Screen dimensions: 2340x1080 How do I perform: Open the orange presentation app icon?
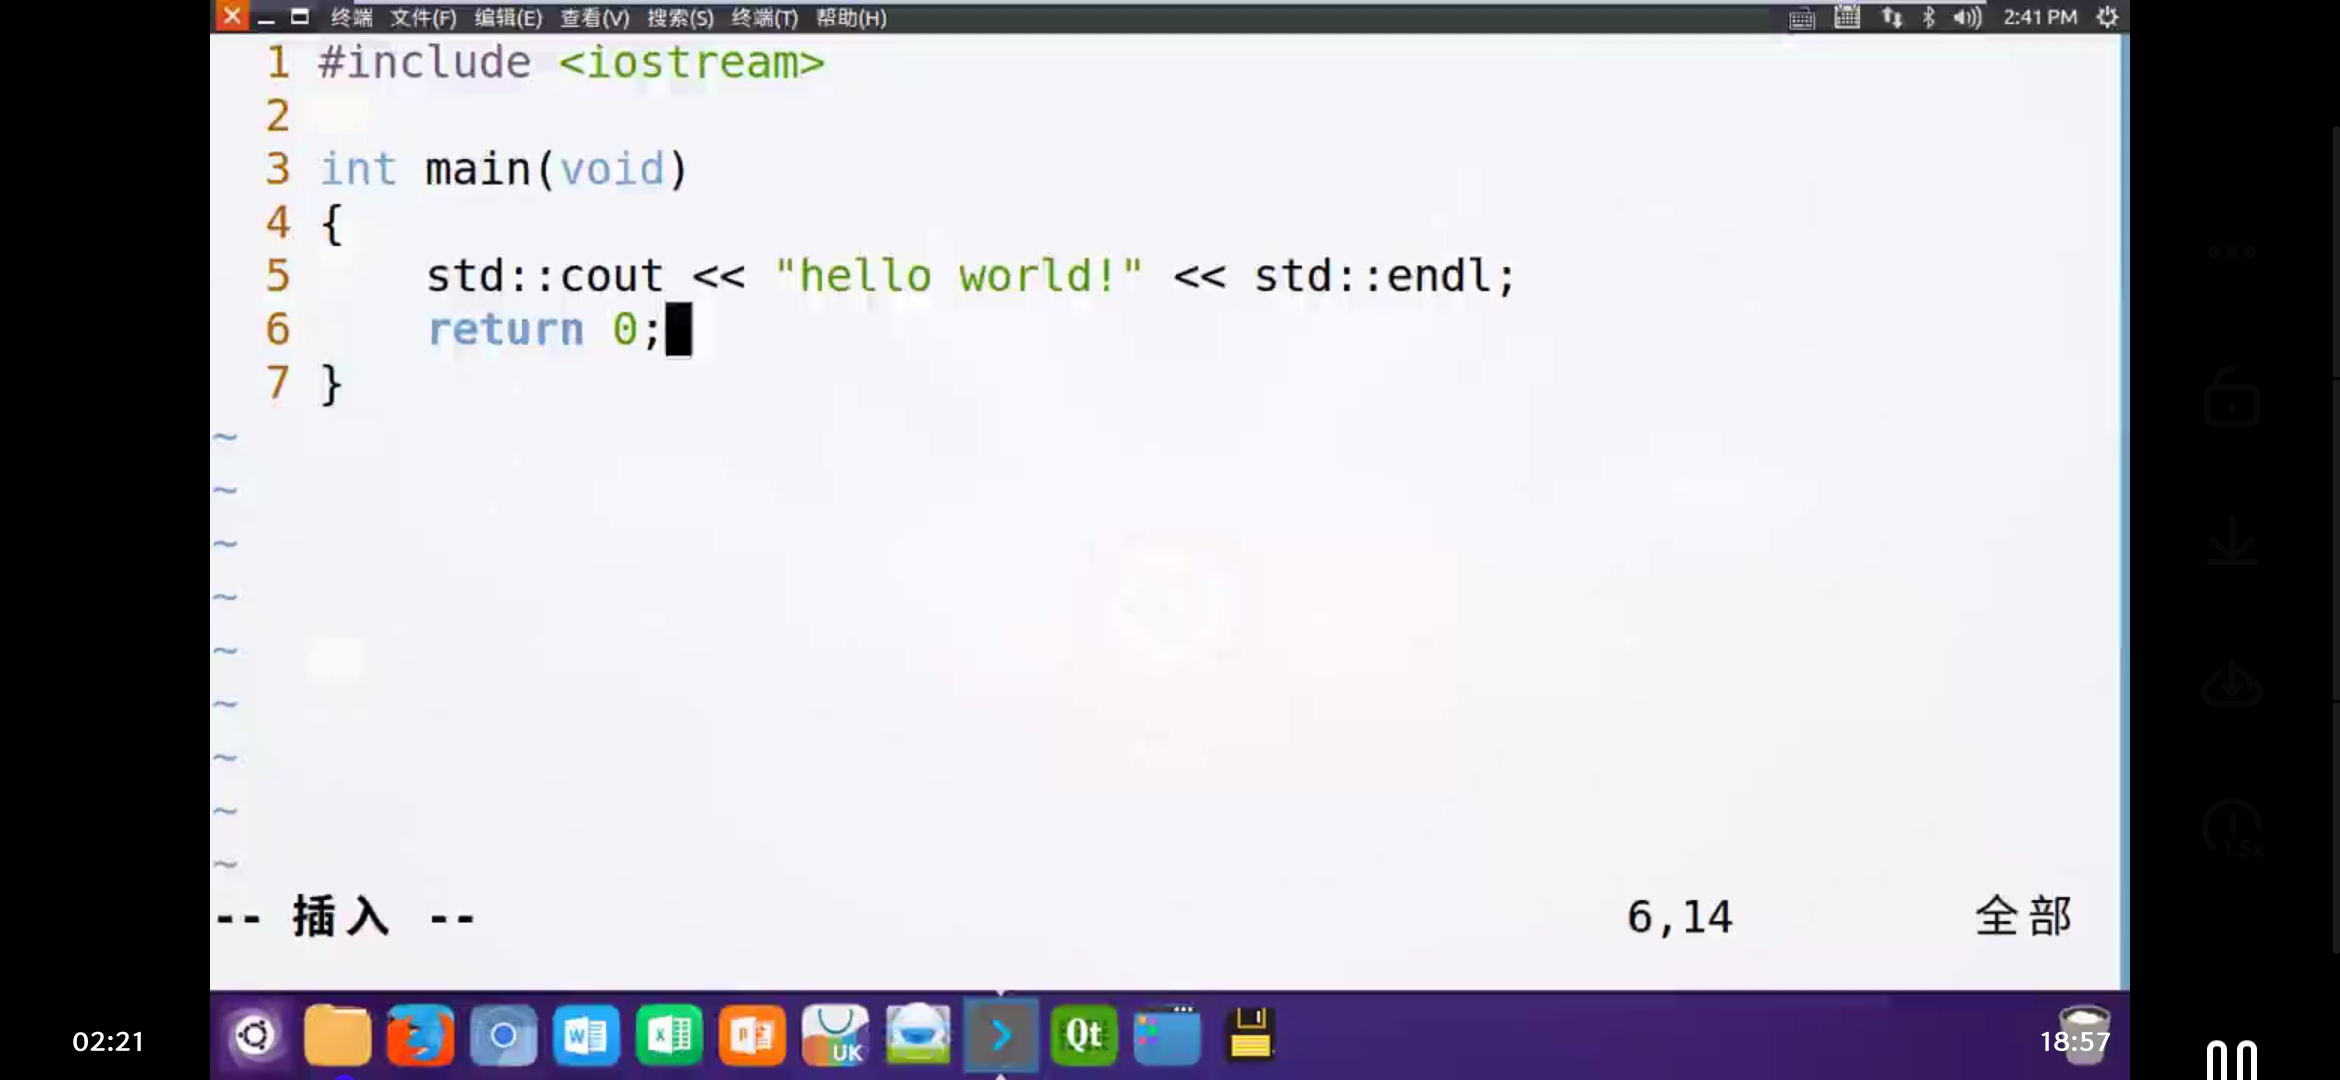752,1036
